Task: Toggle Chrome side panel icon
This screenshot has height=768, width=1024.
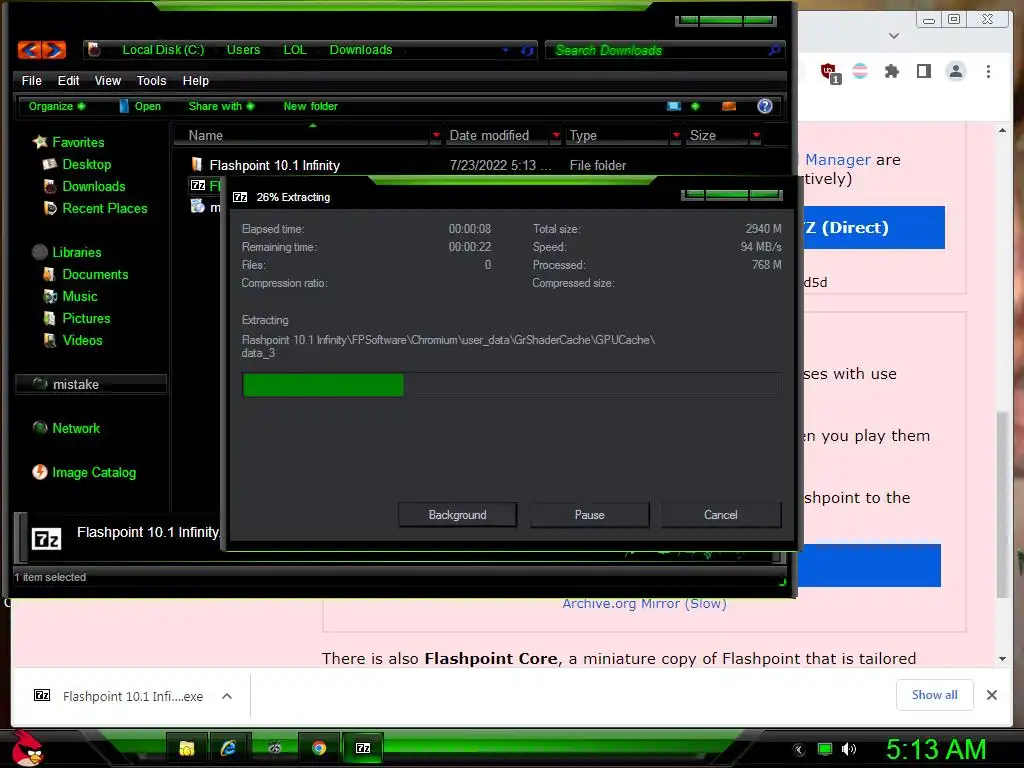Action: point(923,71)
